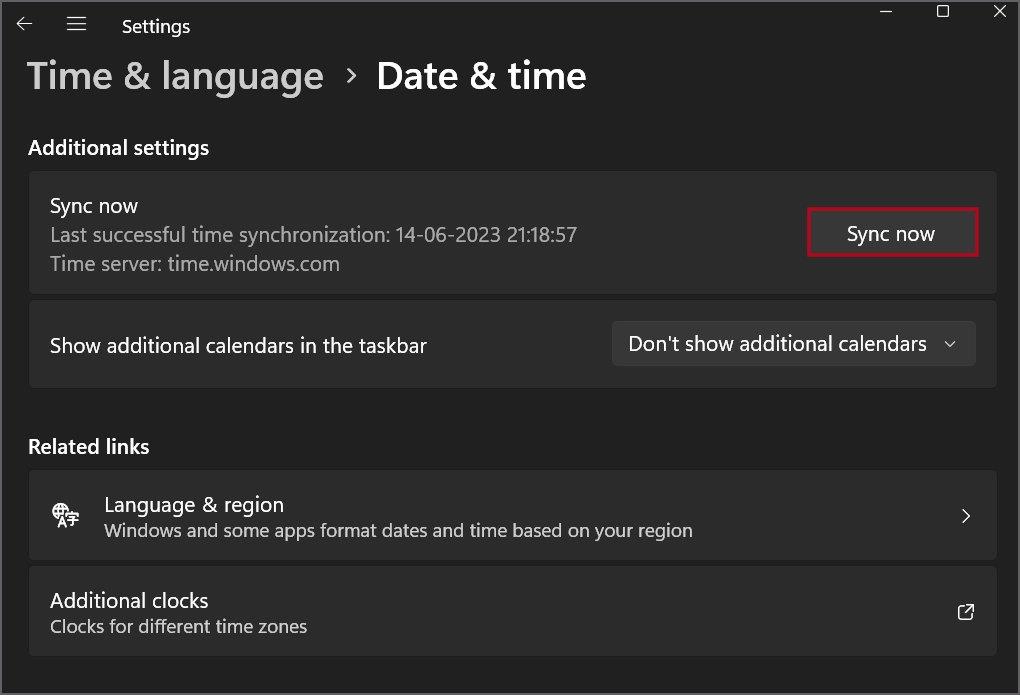Click the breadcrumb separator chevron
The height and width of the screenshot is (695, 1020).
(351, 76)
